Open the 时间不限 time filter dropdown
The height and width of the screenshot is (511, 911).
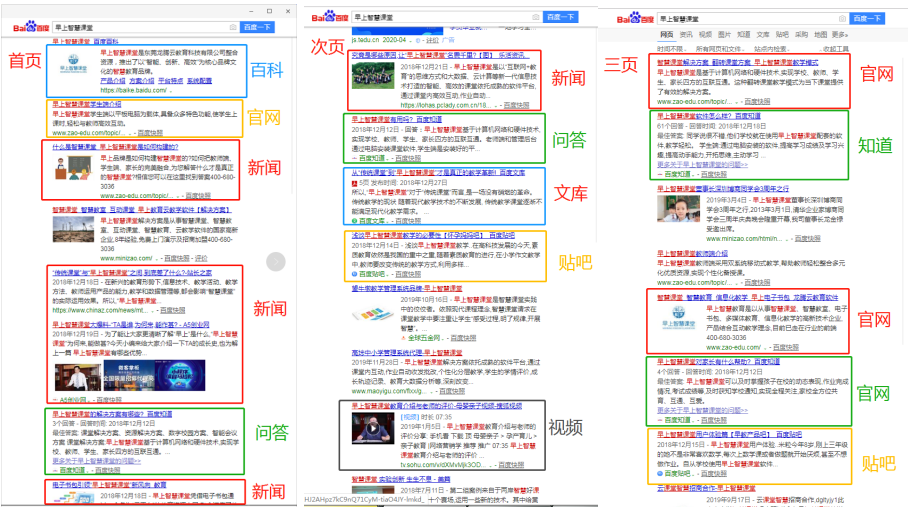tap(671, 49)
